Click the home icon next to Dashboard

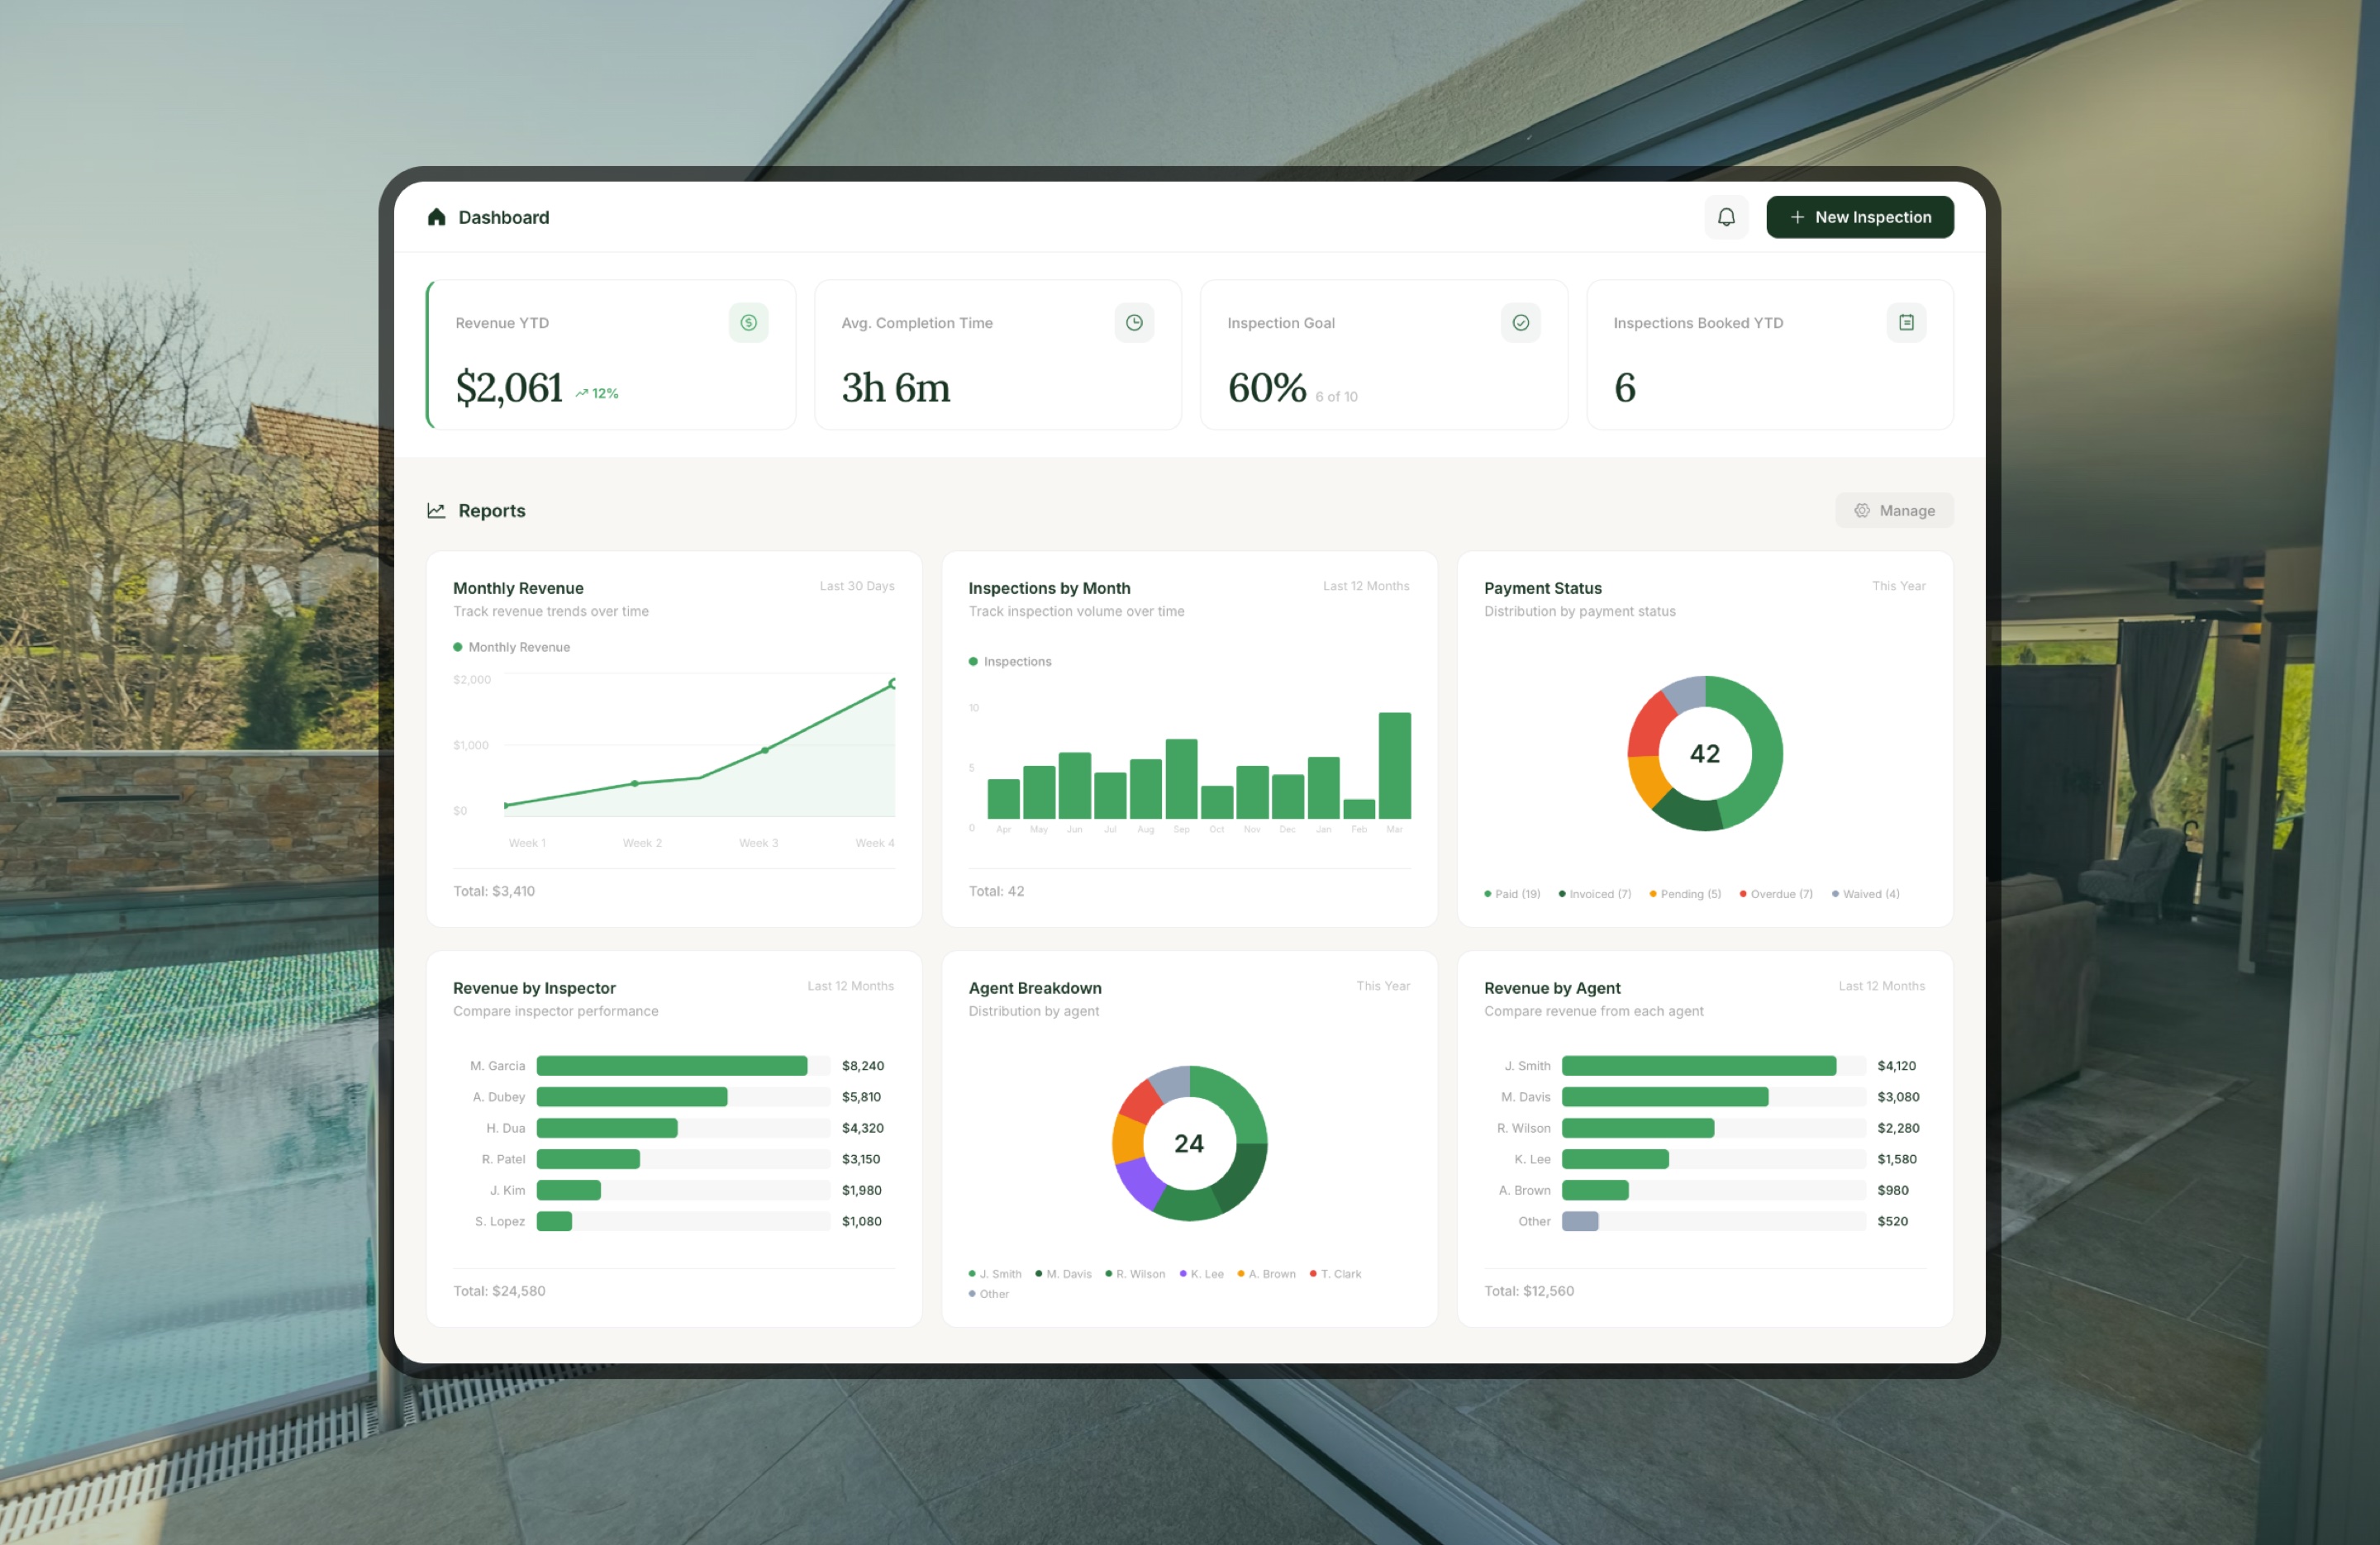coord(437,217)
